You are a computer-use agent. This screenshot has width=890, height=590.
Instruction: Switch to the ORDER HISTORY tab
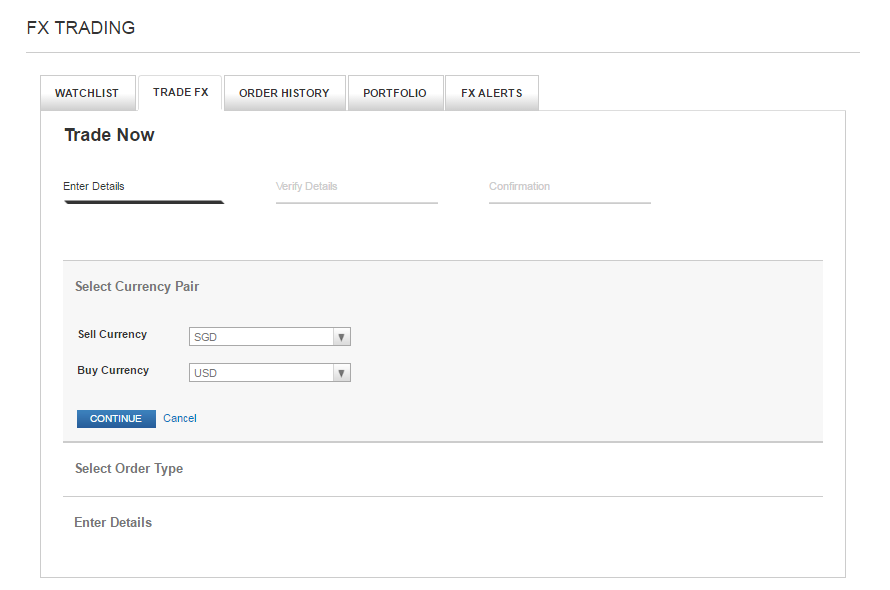coord(284,93)
